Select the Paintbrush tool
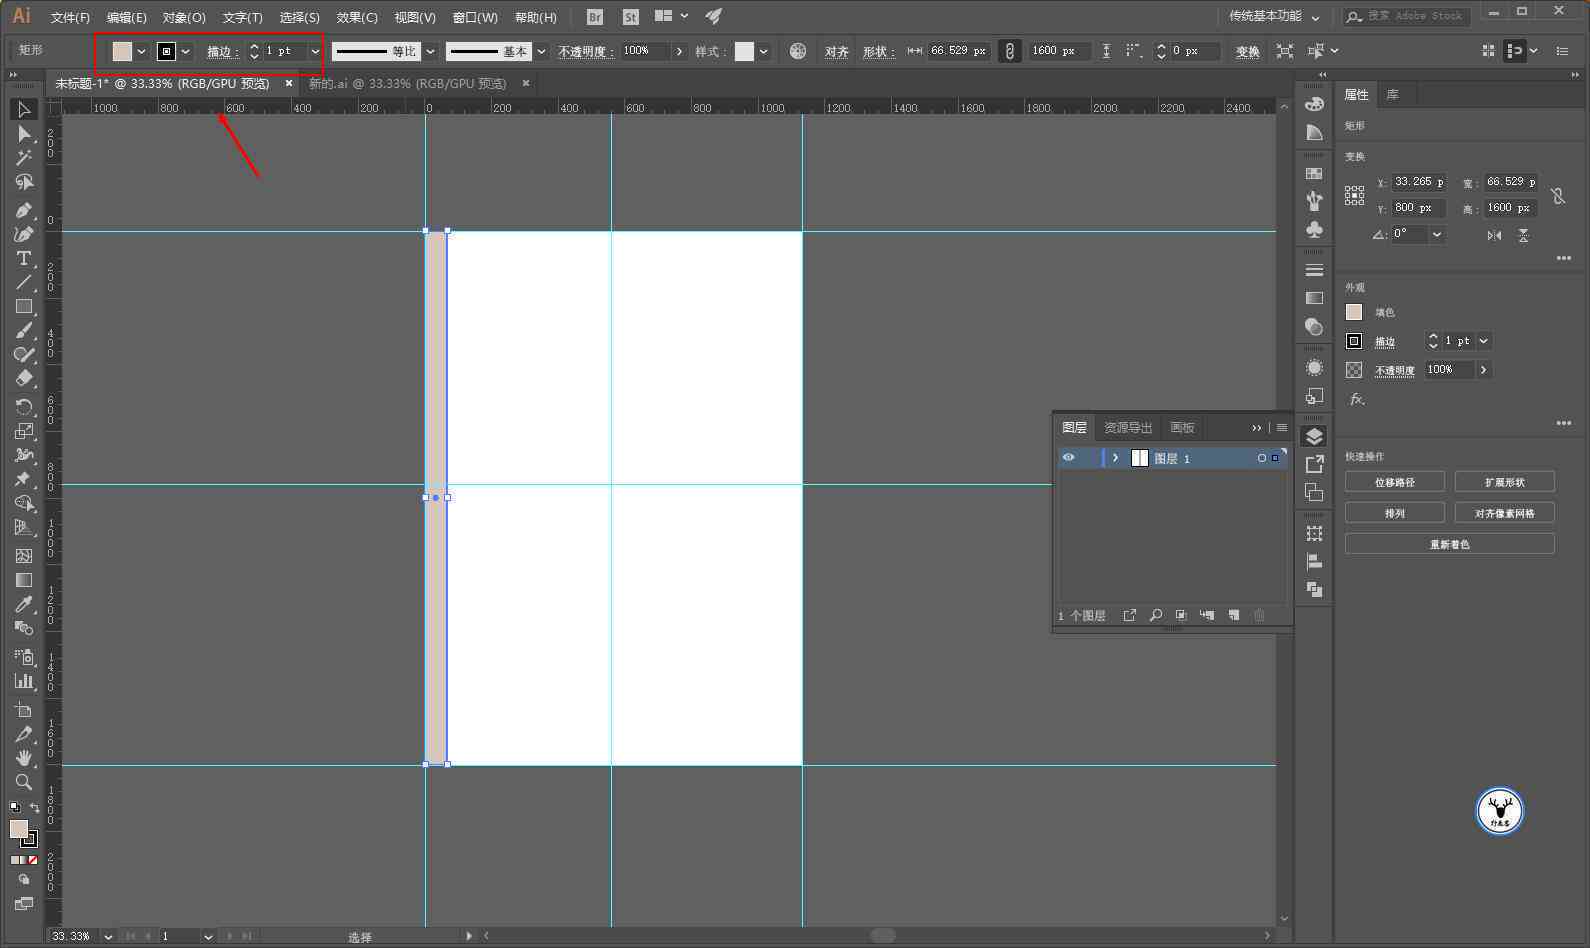 coord(24,331)
